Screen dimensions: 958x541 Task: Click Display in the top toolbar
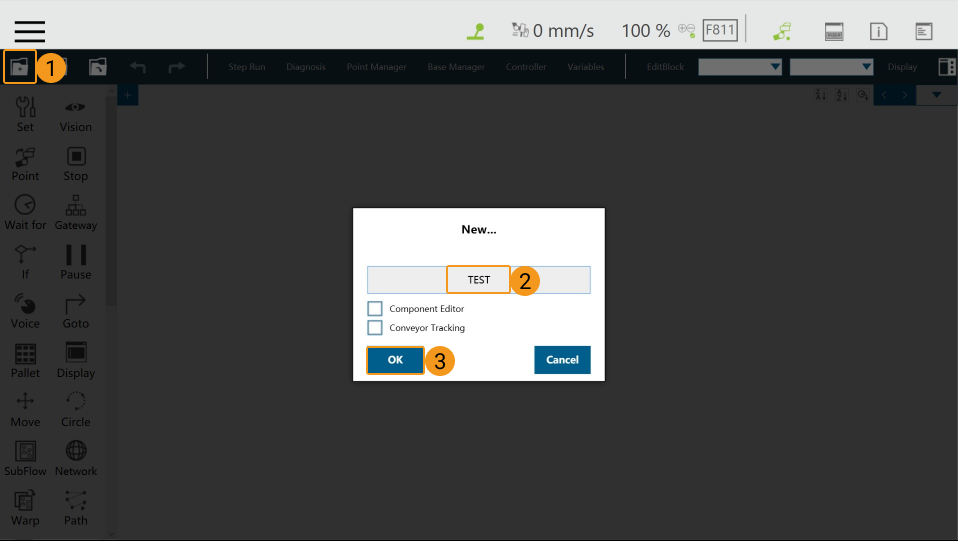pos(902,67)
